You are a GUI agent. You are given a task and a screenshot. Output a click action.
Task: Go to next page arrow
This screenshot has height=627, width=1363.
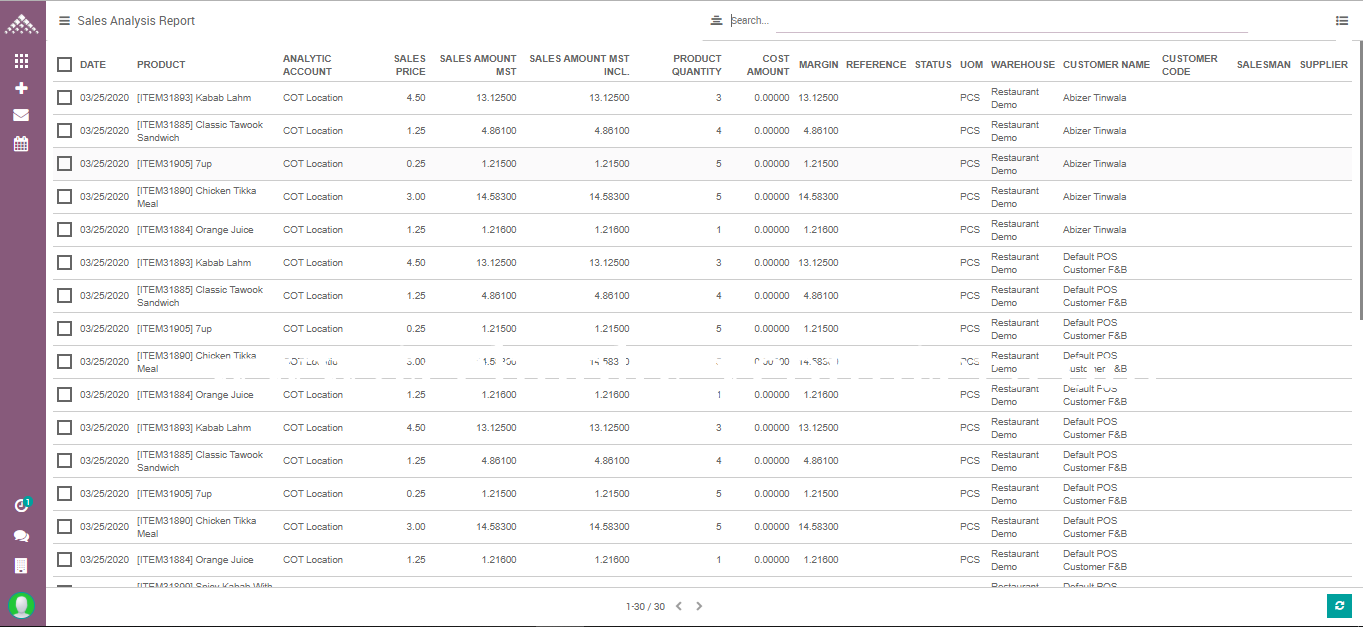tap(699, 606)
